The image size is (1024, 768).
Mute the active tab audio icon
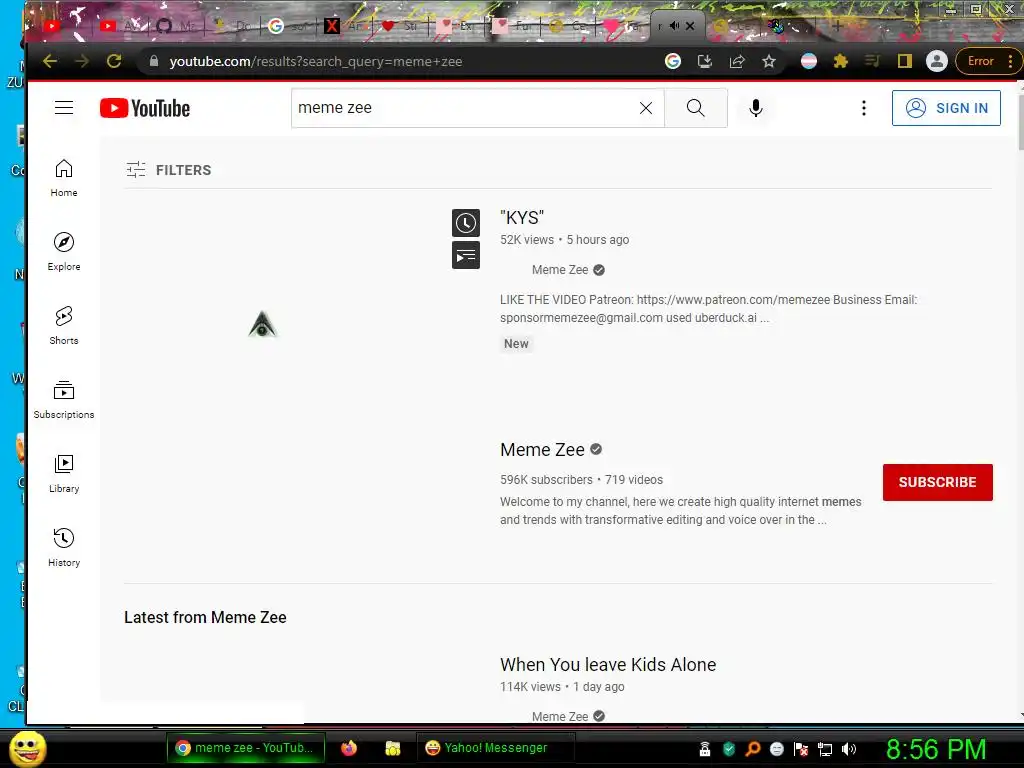click(675, 26)
